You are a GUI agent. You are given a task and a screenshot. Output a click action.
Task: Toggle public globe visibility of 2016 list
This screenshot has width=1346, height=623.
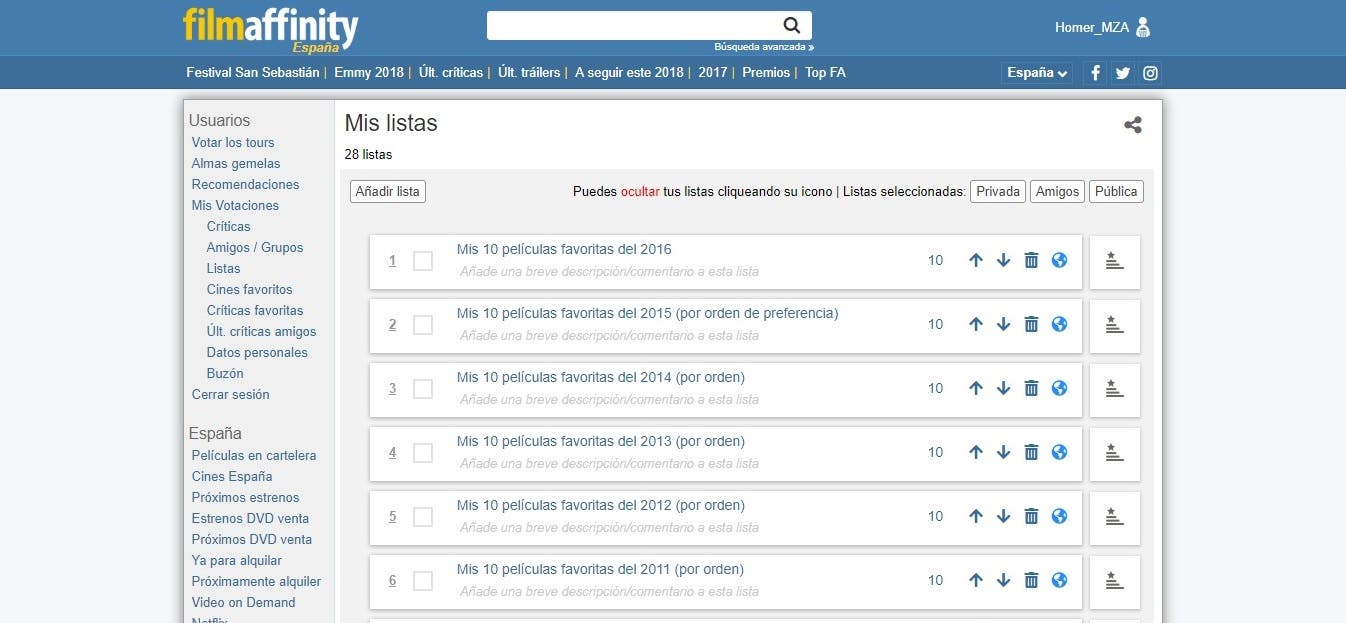point(1059,260)
